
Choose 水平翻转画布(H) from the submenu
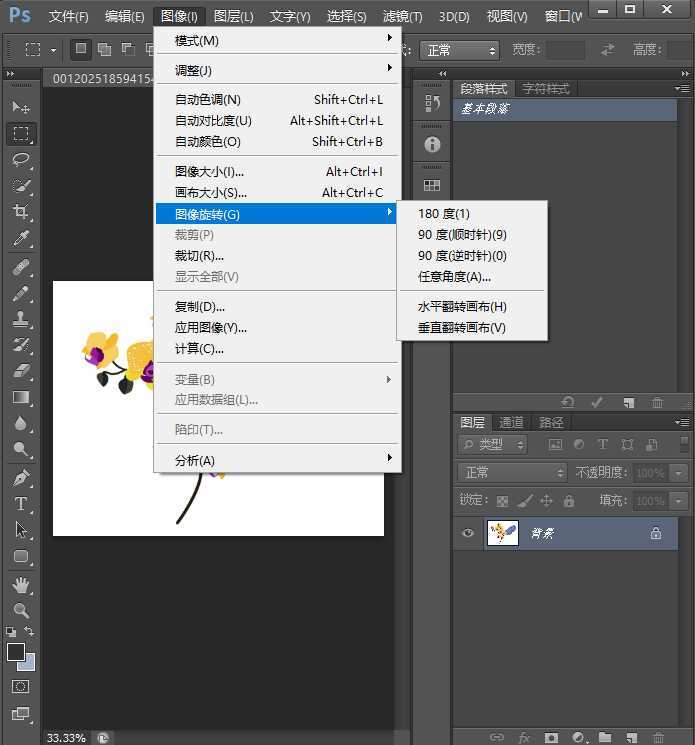tap(462, 307)
